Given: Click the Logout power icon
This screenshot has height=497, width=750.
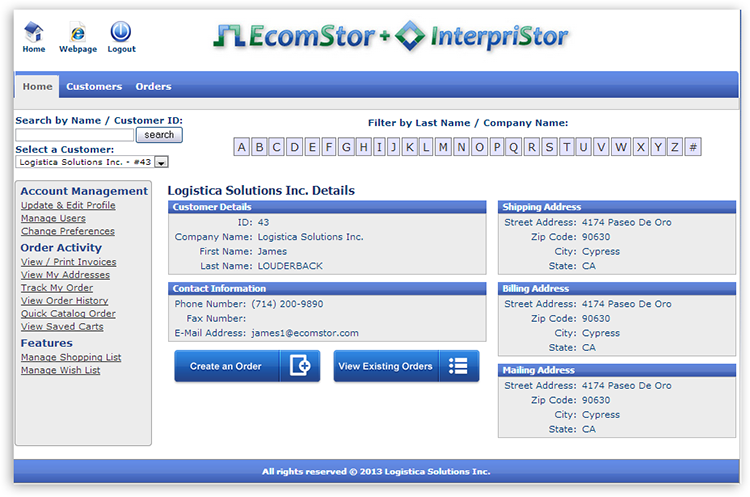Looking at the screenshot, I should pos(121,32).
